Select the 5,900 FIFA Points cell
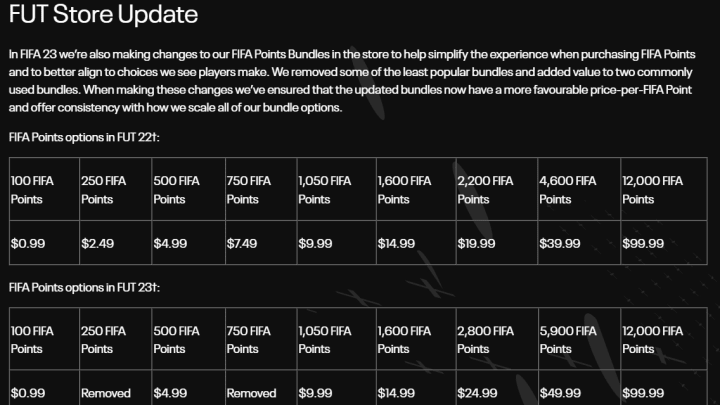Image resolution: width=720 pixels, height=405 pixels. [x=579, y=339]
